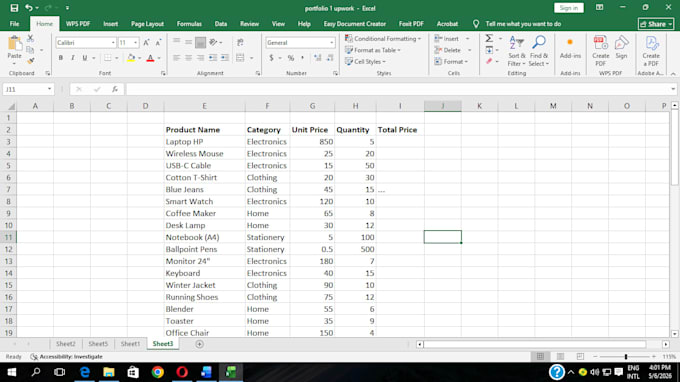Save the workbook with the floppy icon

point(14,8)
